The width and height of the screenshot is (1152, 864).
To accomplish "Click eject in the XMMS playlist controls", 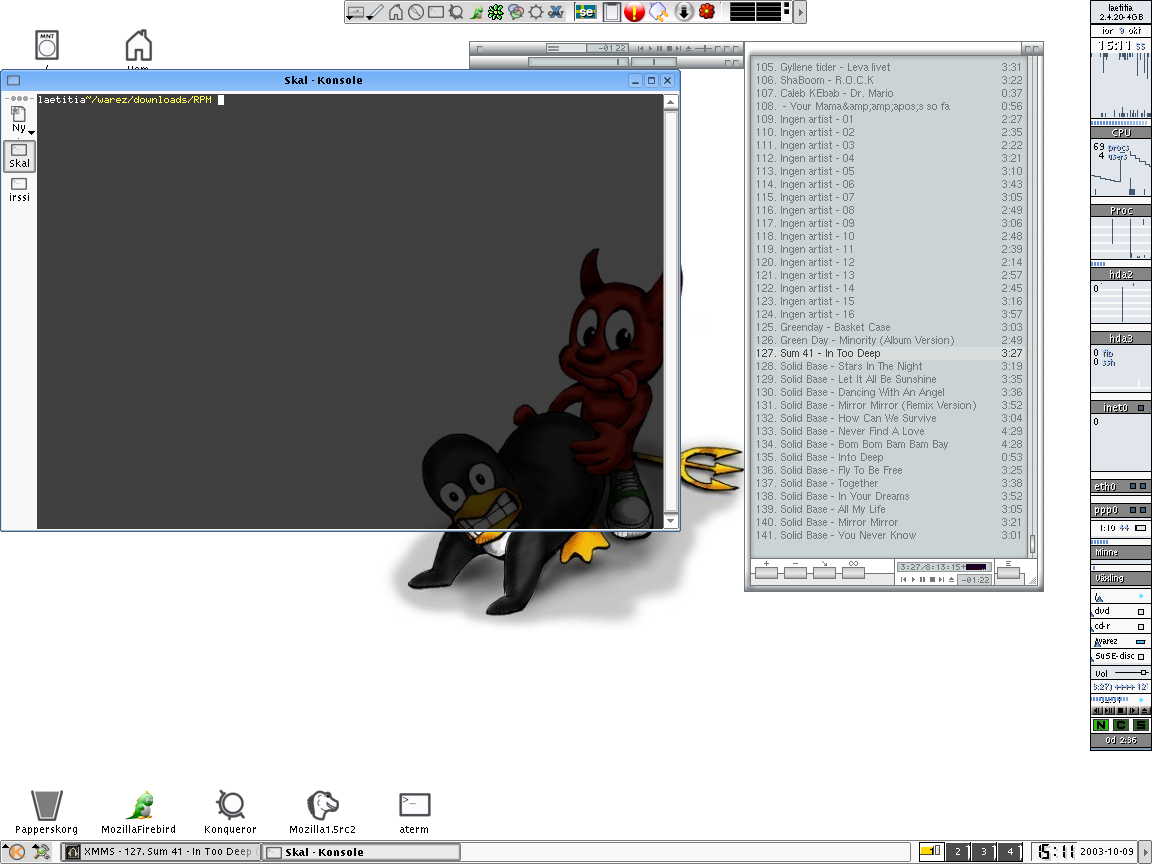I will point(951,580).
